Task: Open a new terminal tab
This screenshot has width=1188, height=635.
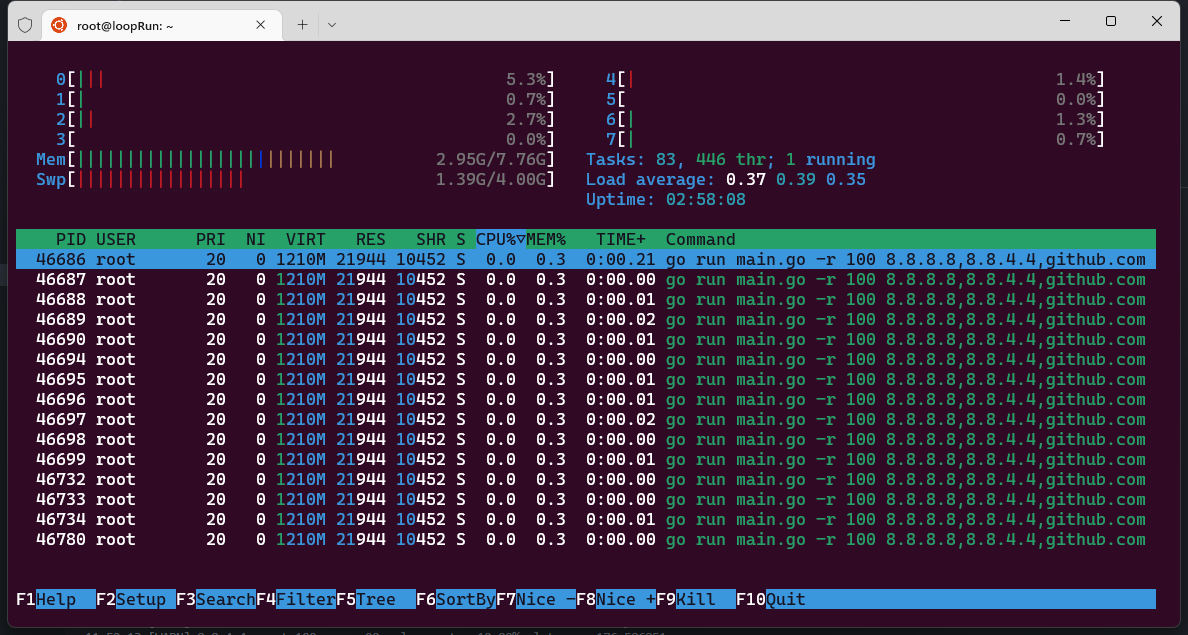Action: (302, 25)
